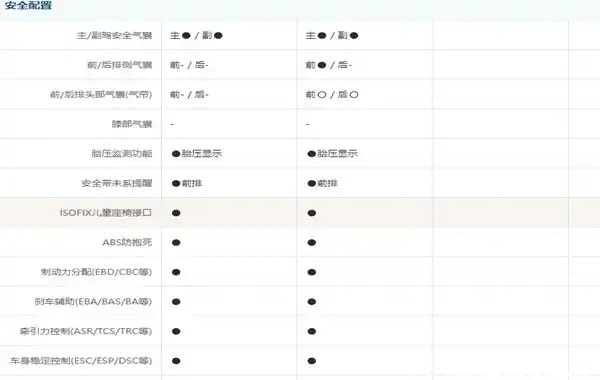Select the 牵引力控制(ASR/TCS/TRC等) row label

[86, 331]
